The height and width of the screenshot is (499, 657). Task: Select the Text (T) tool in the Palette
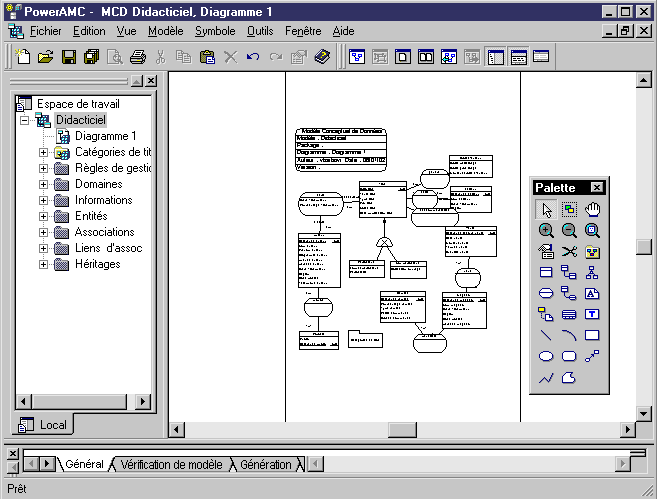pyautogui.click(x=592, y=314)
